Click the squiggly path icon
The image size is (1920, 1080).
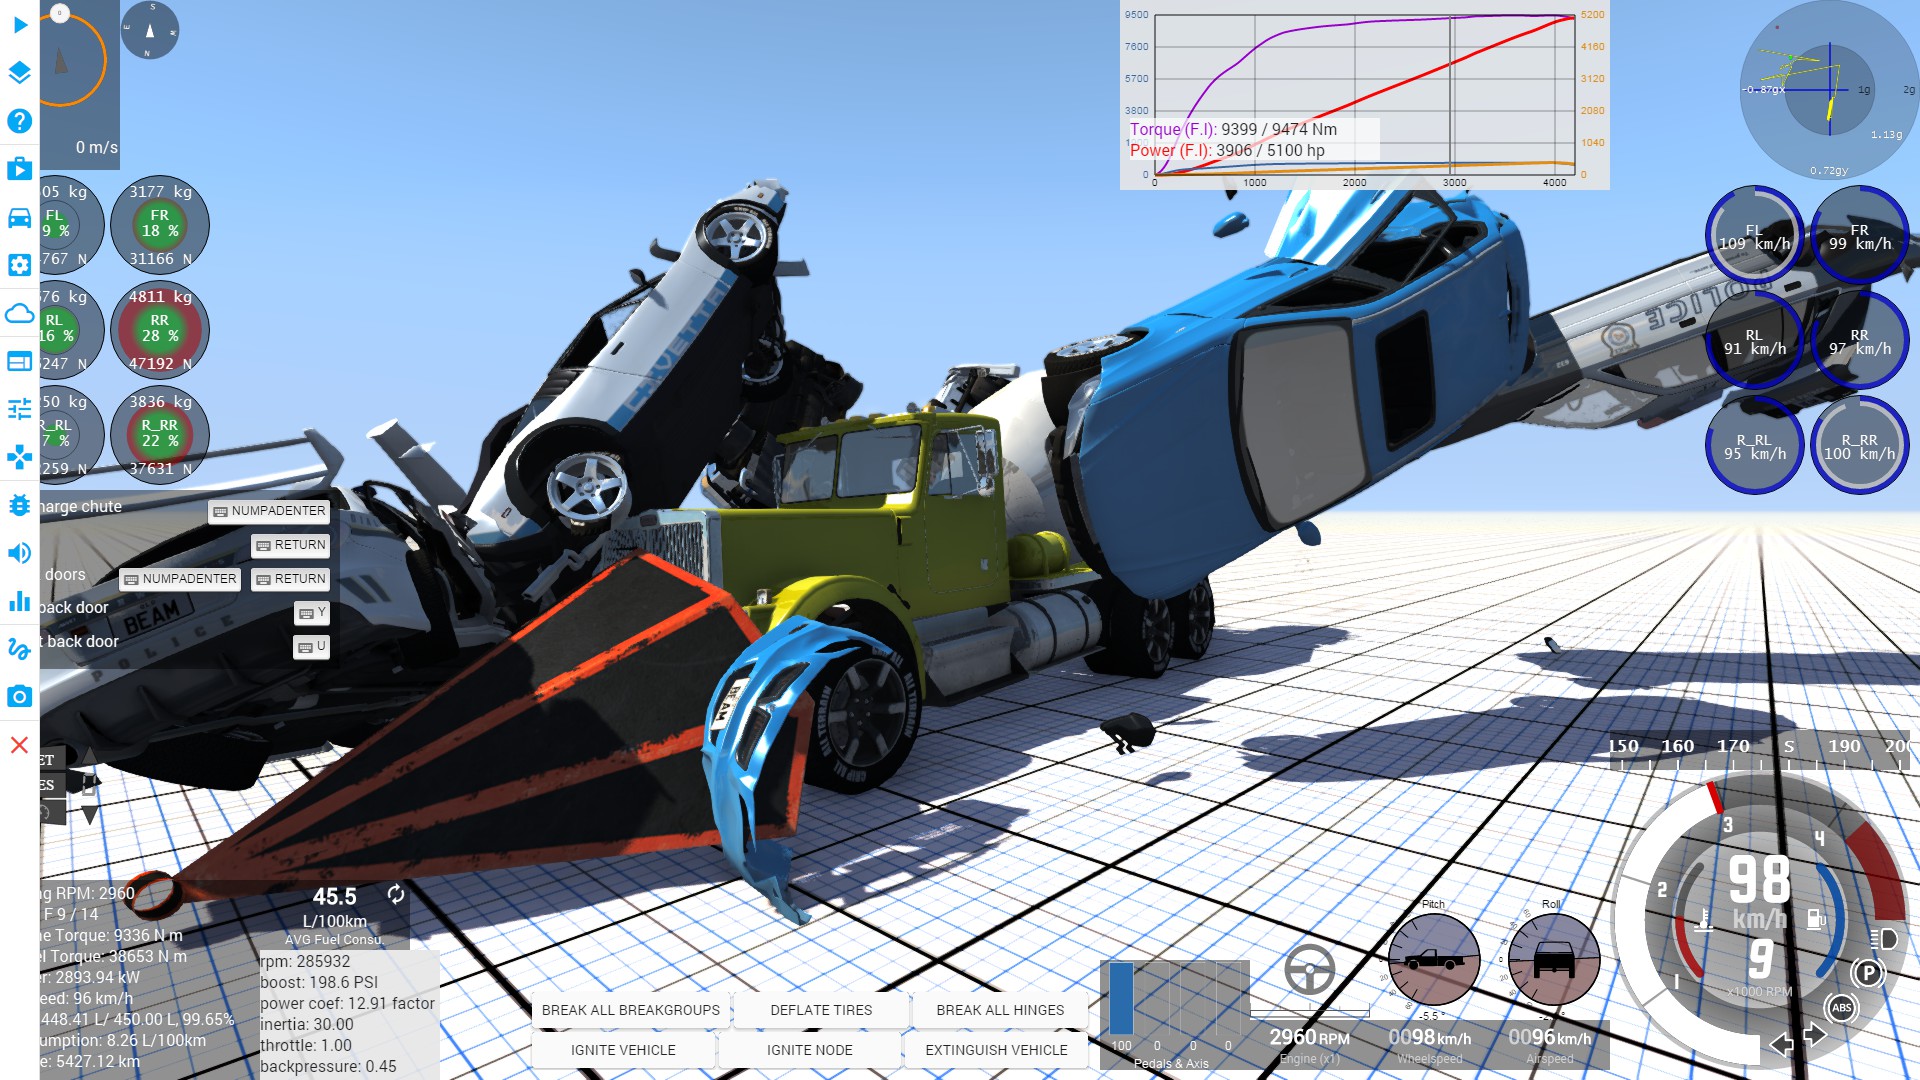(x=19, y=649)
